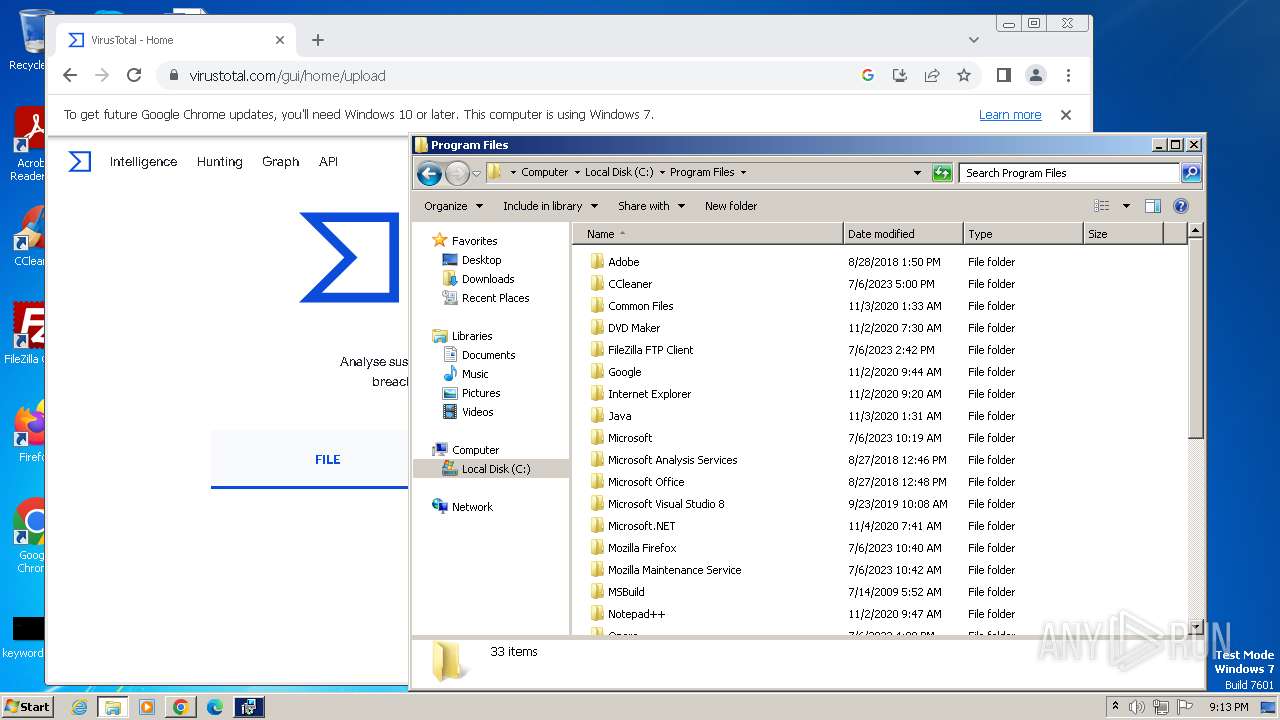The width and height of the screenshot is (1280, 720).
Task: Select Documents under Libraries
Action: [479, 355]
